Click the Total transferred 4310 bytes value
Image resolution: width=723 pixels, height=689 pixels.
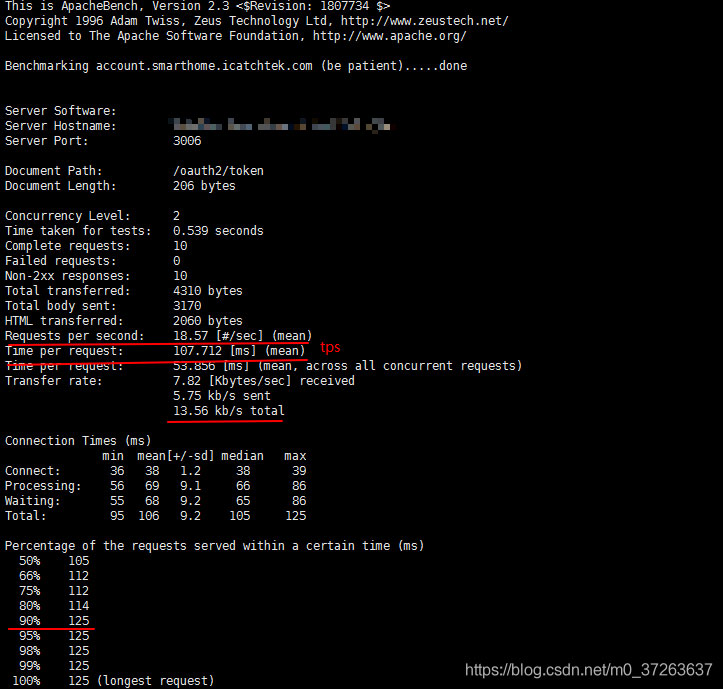pos(207,291)
